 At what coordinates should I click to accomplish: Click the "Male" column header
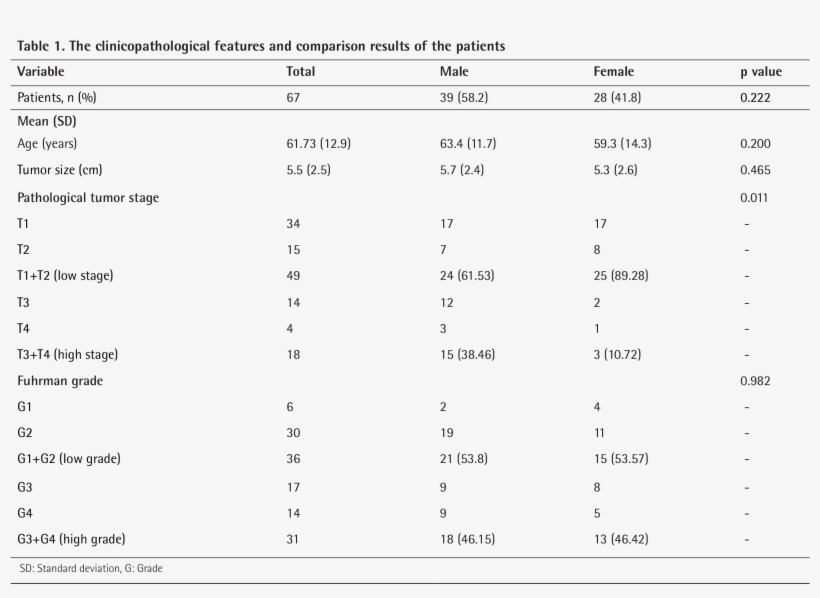(x=454, y=72)
